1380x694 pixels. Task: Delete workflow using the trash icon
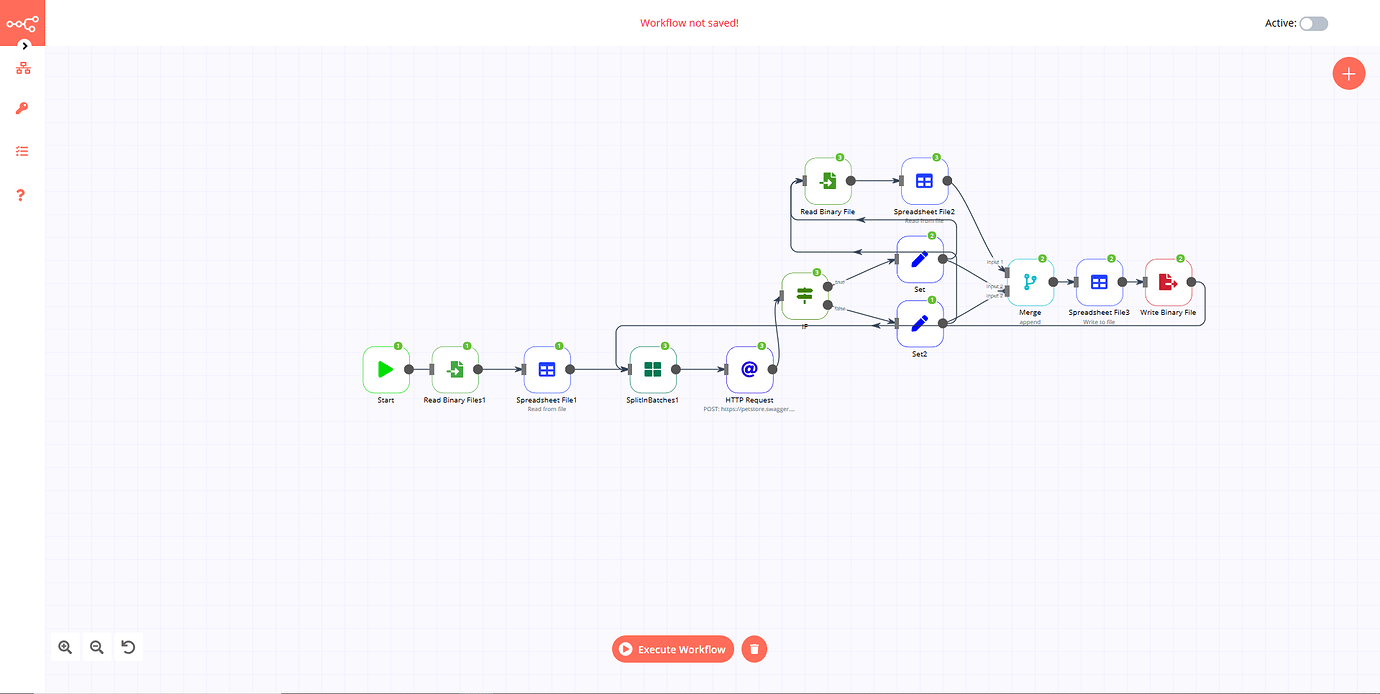(x=754, y=648)
